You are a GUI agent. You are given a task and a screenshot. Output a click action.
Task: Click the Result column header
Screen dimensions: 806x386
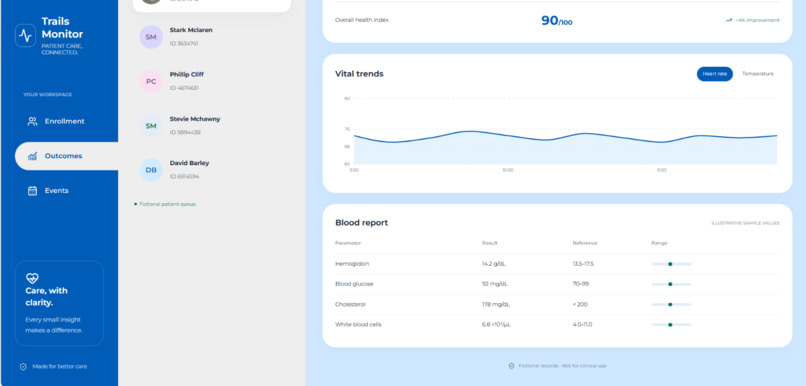[490, 243]
